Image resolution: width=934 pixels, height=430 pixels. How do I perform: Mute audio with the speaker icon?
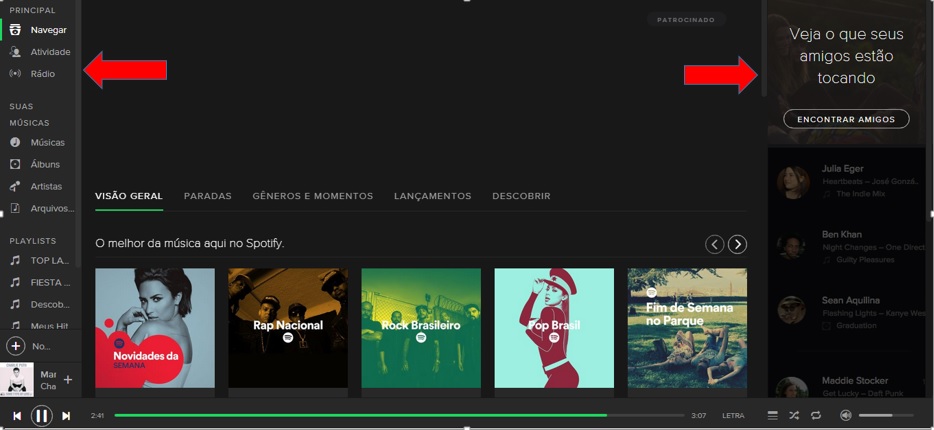pyautogui.click(x=845, y=415)
